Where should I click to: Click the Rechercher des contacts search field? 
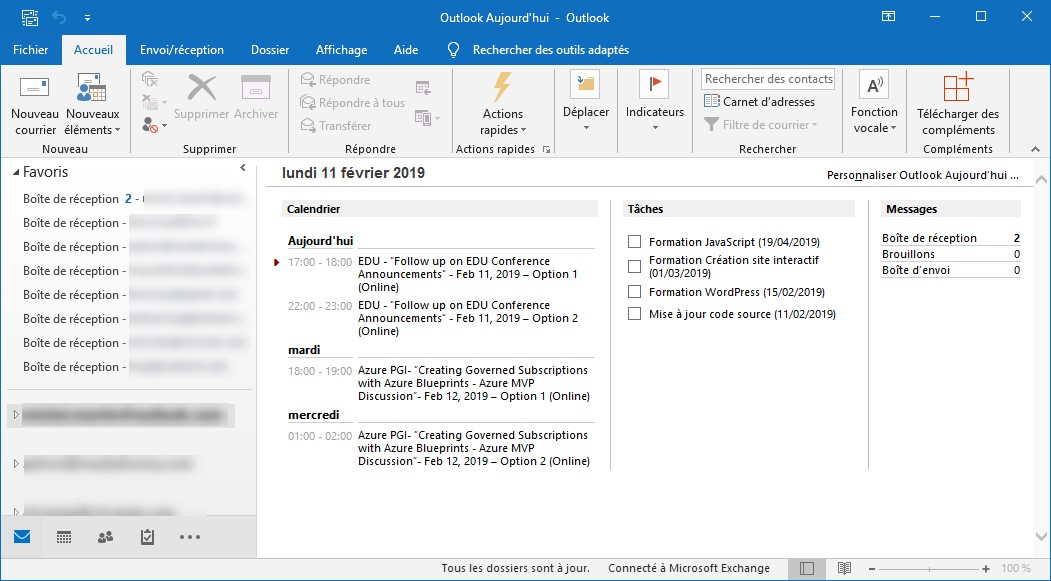tap(768, 79)
